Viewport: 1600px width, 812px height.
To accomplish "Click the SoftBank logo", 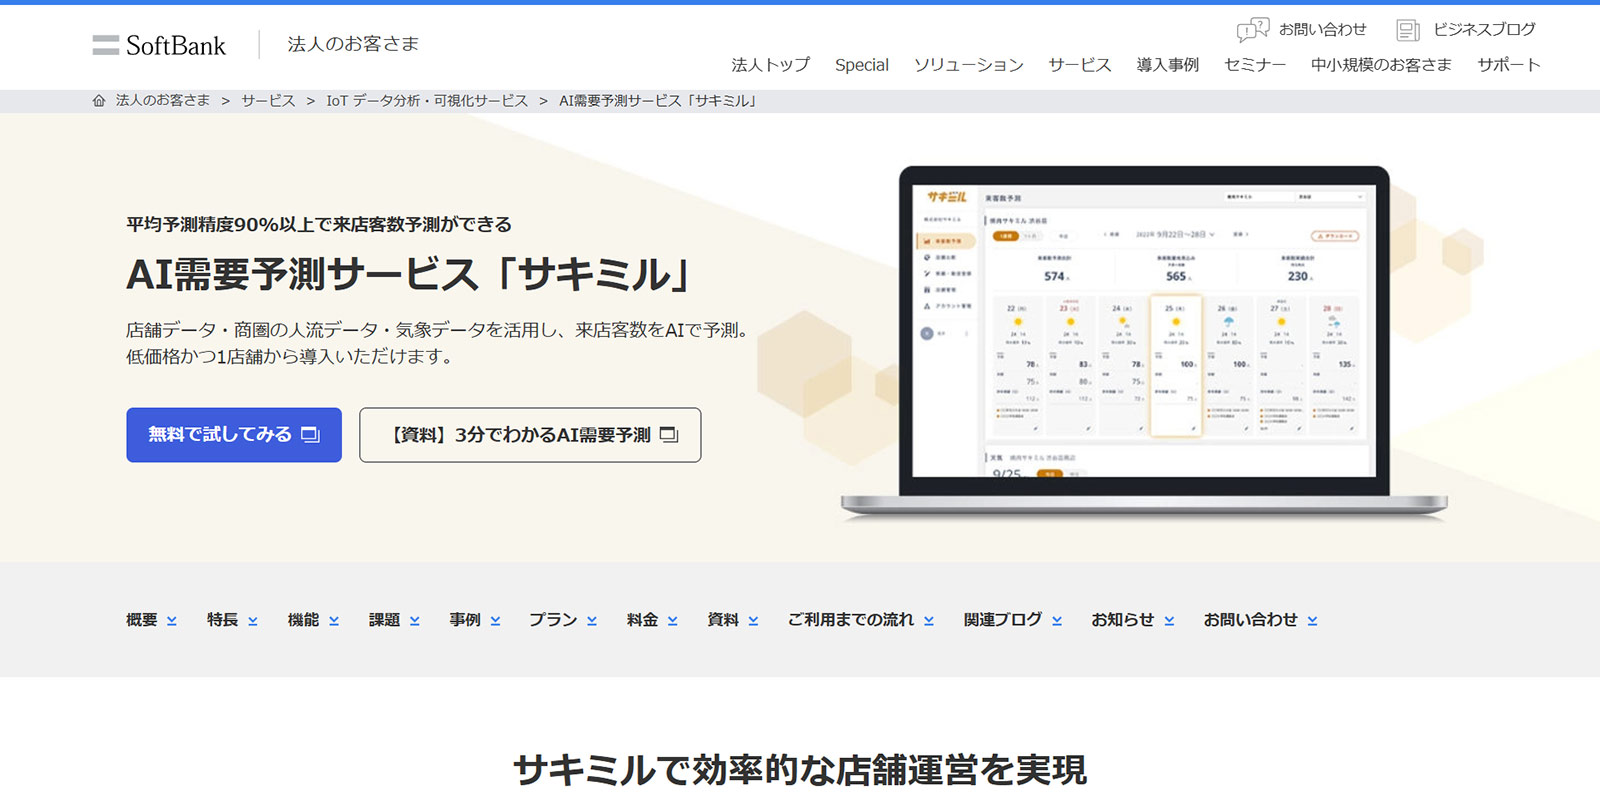I will tap(159, 45).
